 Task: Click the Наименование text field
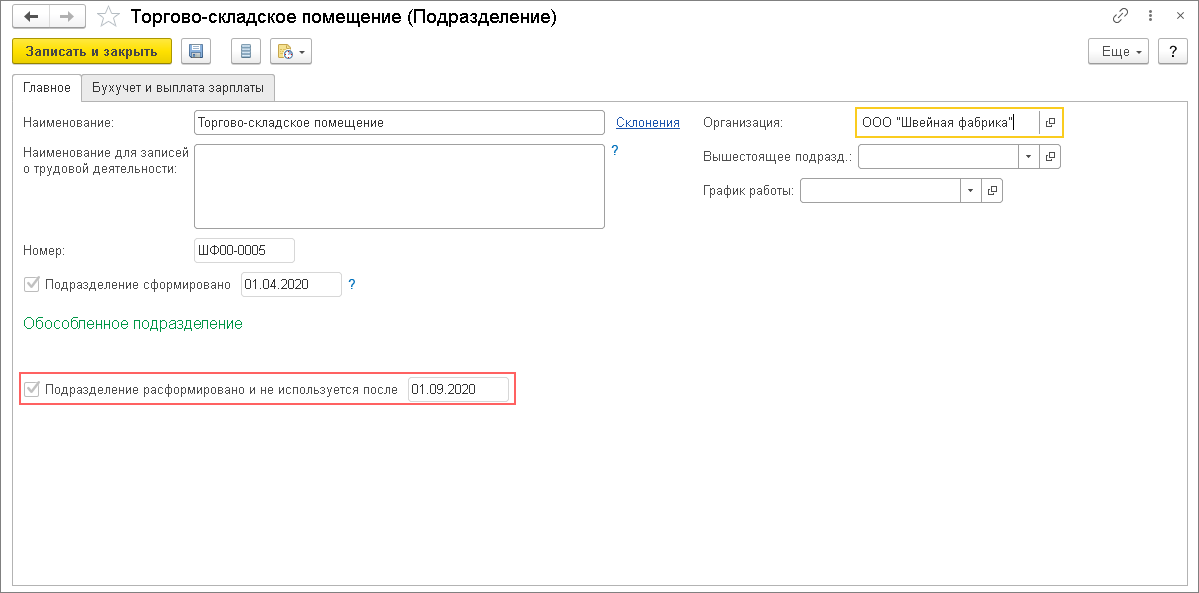(399, 122)
